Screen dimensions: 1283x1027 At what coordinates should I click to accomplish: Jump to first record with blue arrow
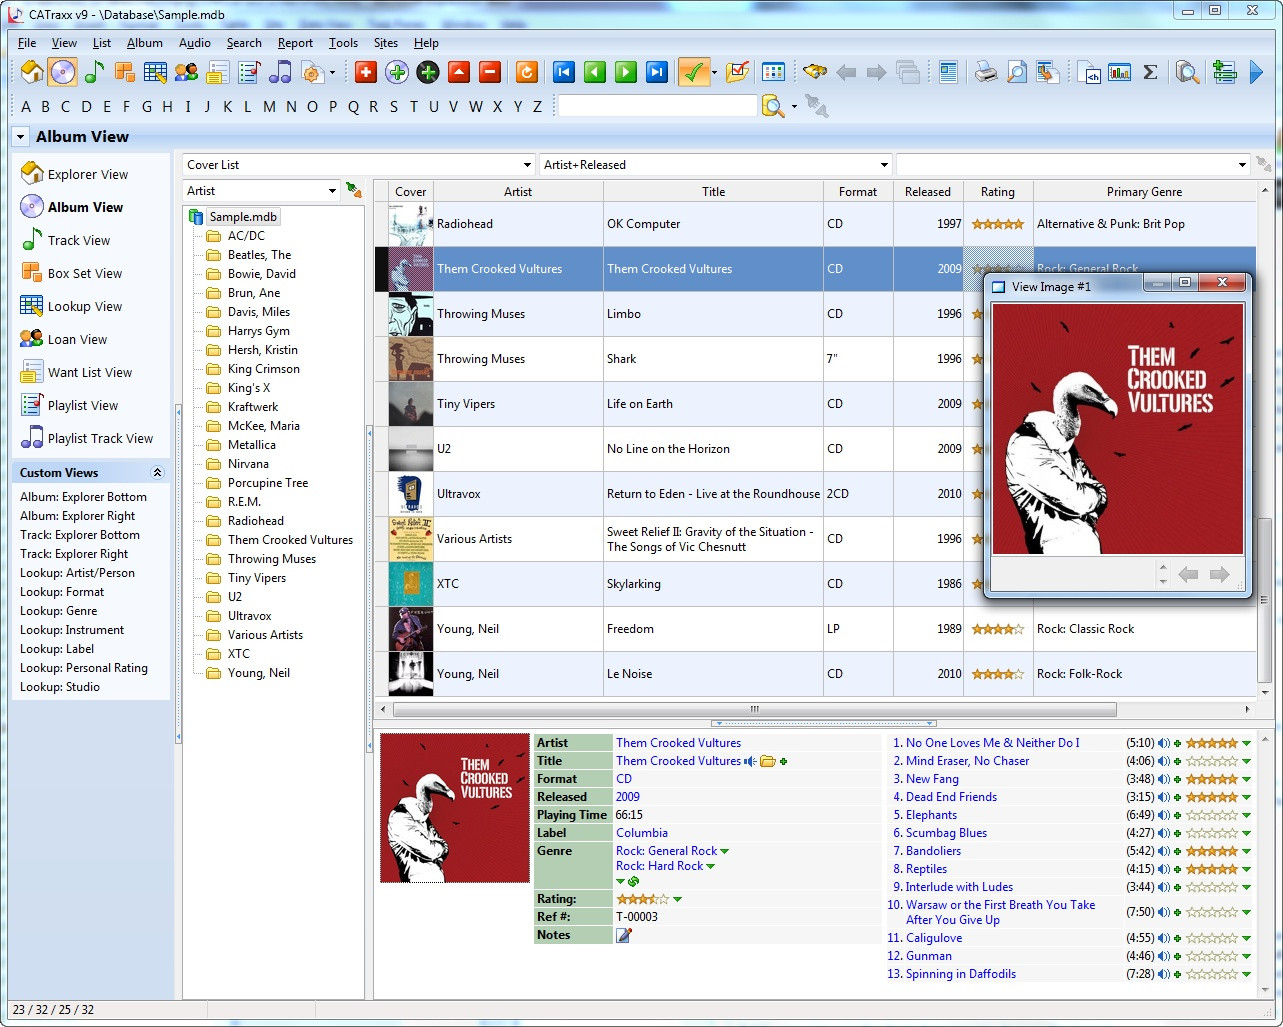[x=564, y=72]
